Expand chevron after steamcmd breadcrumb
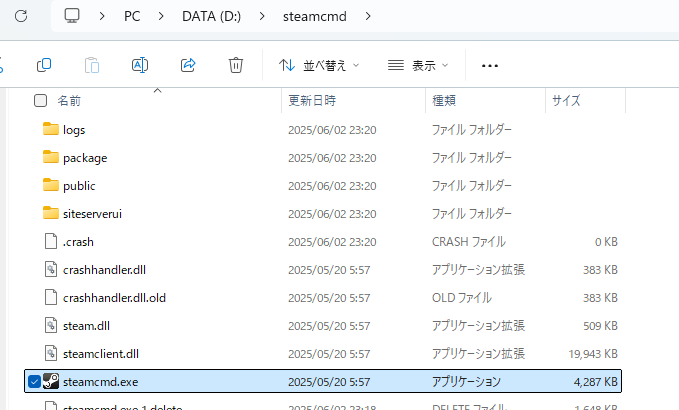679x410 pixels. [368, 16]
